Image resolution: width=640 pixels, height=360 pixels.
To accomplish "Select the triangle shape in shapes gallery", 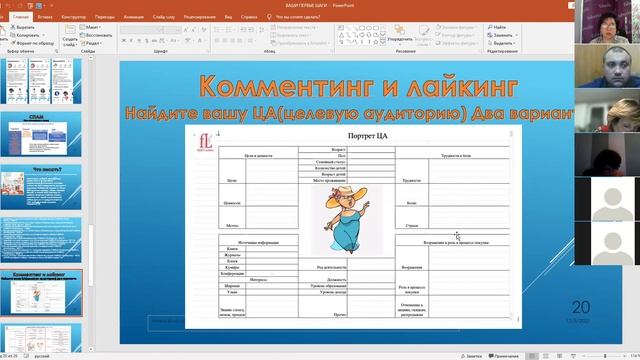I will coord(341,35).
